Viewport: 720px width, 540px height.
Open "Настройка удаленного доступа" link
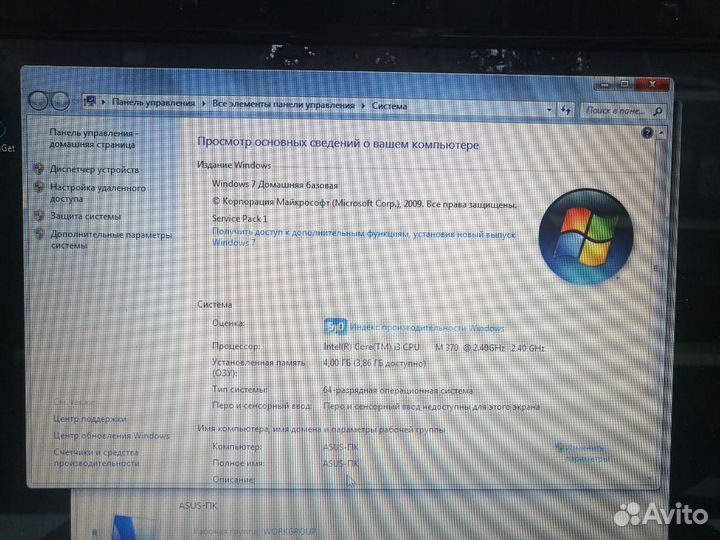coord(97,193)
